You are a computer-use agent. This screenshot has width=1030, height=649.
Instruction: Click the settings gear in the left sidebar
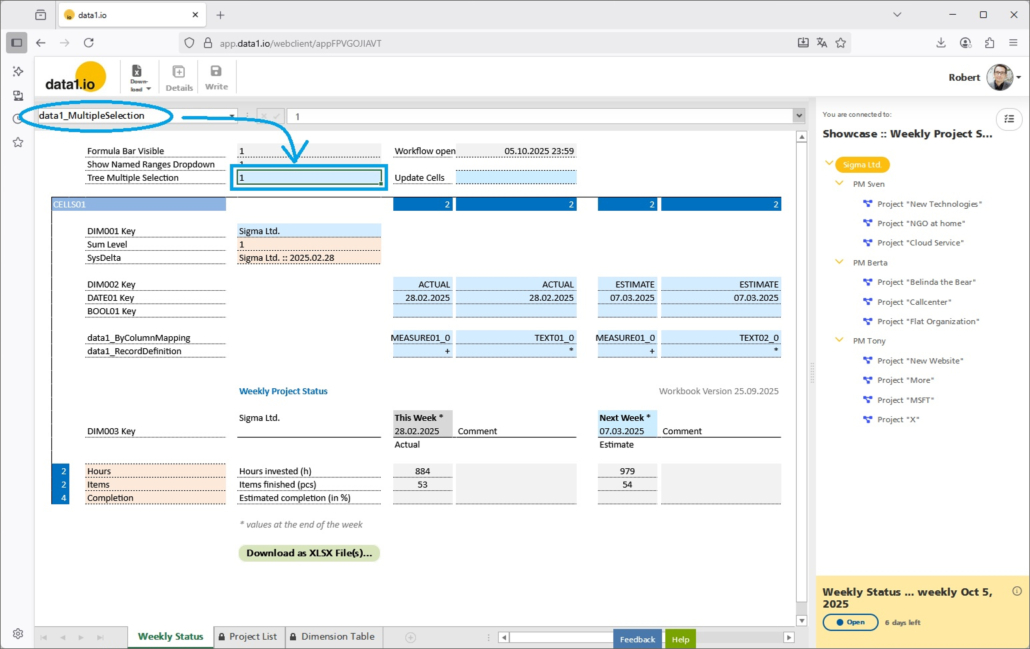(x=18, y=633)
